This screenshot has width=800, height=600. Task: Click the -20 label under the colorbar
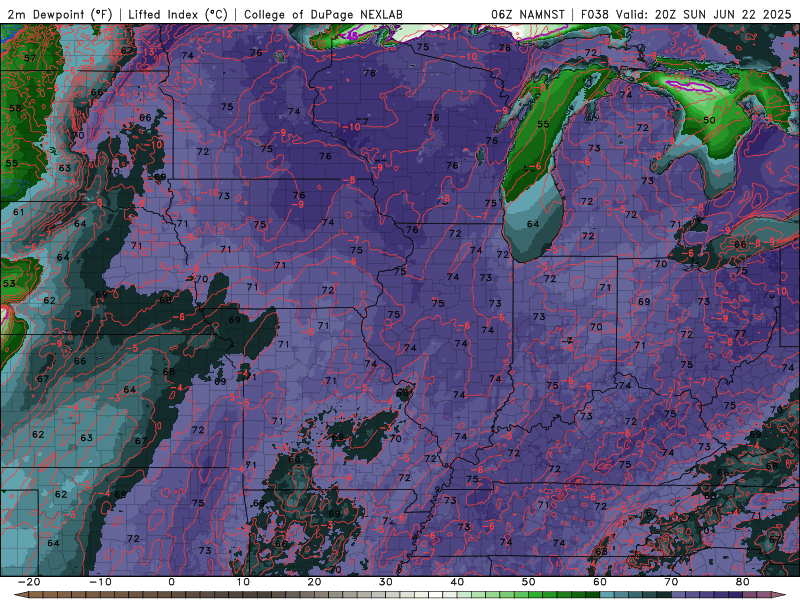point(29,582)
